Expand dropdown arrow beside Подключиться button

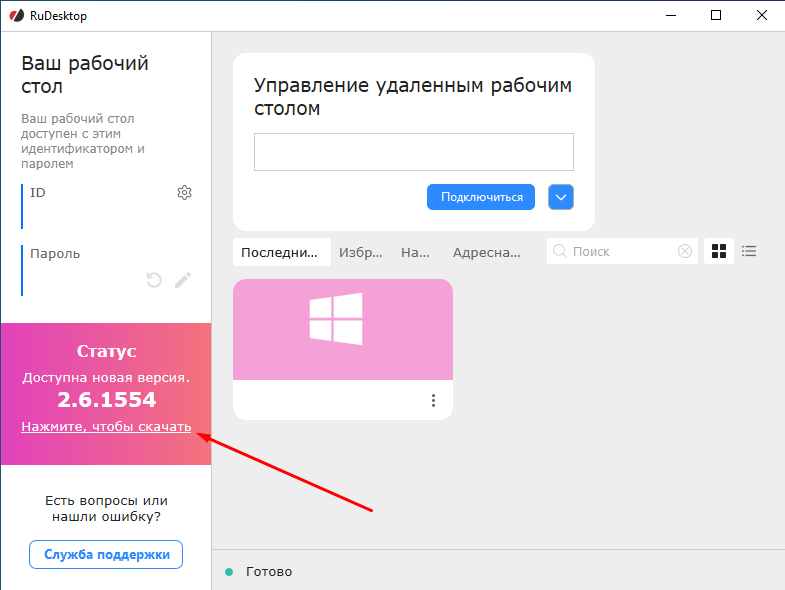pyautogui.click(x=561, y=197)
